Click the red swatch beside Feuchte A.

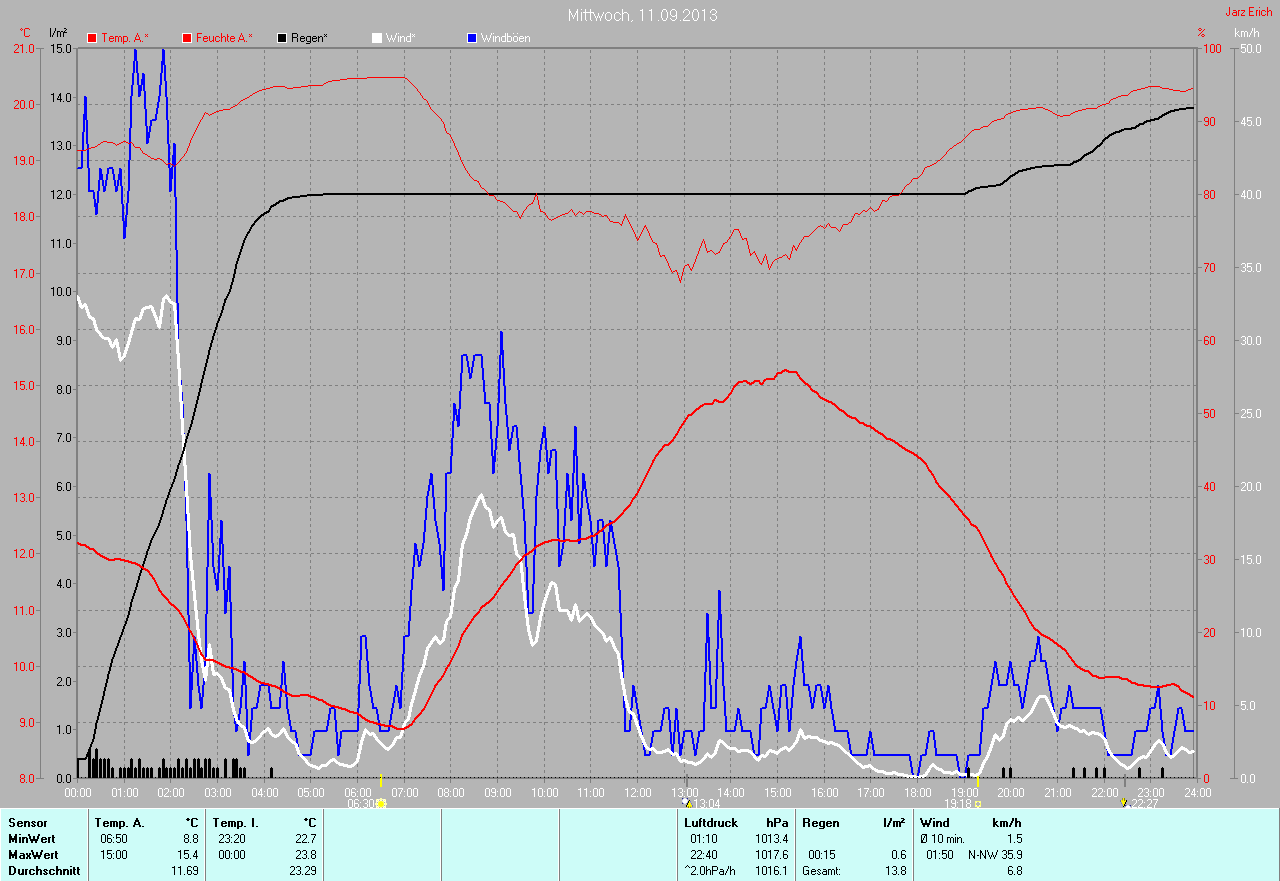click(x=187, y=38)
